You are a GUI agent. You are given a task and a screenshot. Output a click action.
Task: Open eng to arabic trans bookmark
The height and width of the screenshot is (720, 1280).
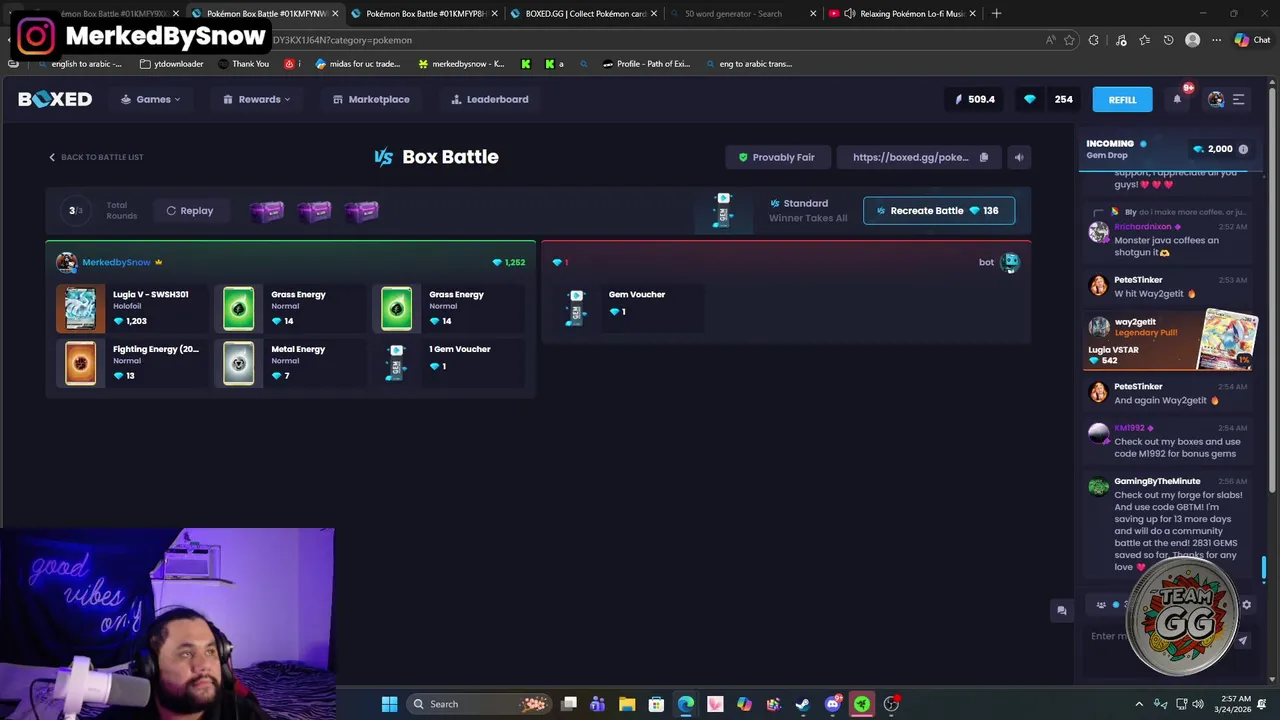coord(748,64)
